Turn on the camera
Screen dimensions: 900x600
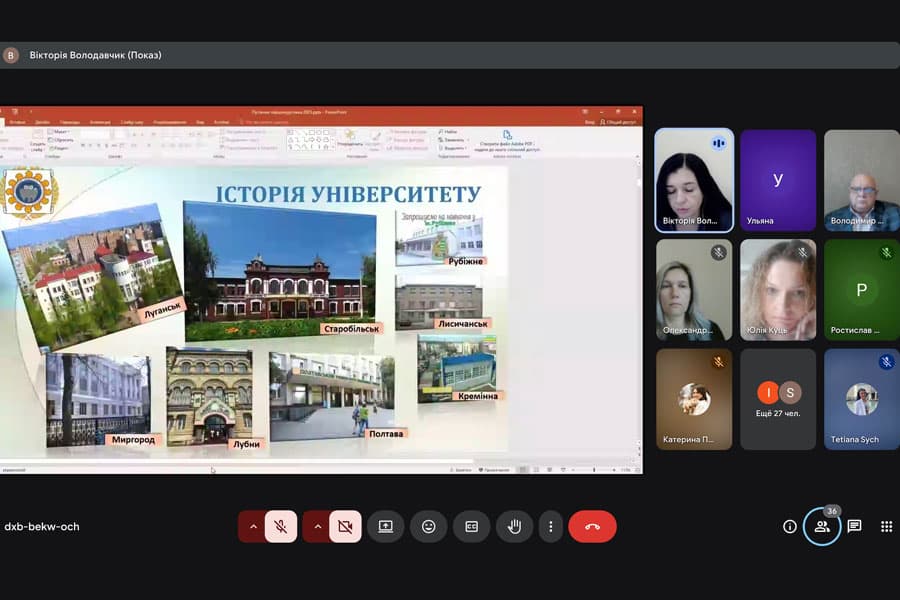click(x=345, y=527)
